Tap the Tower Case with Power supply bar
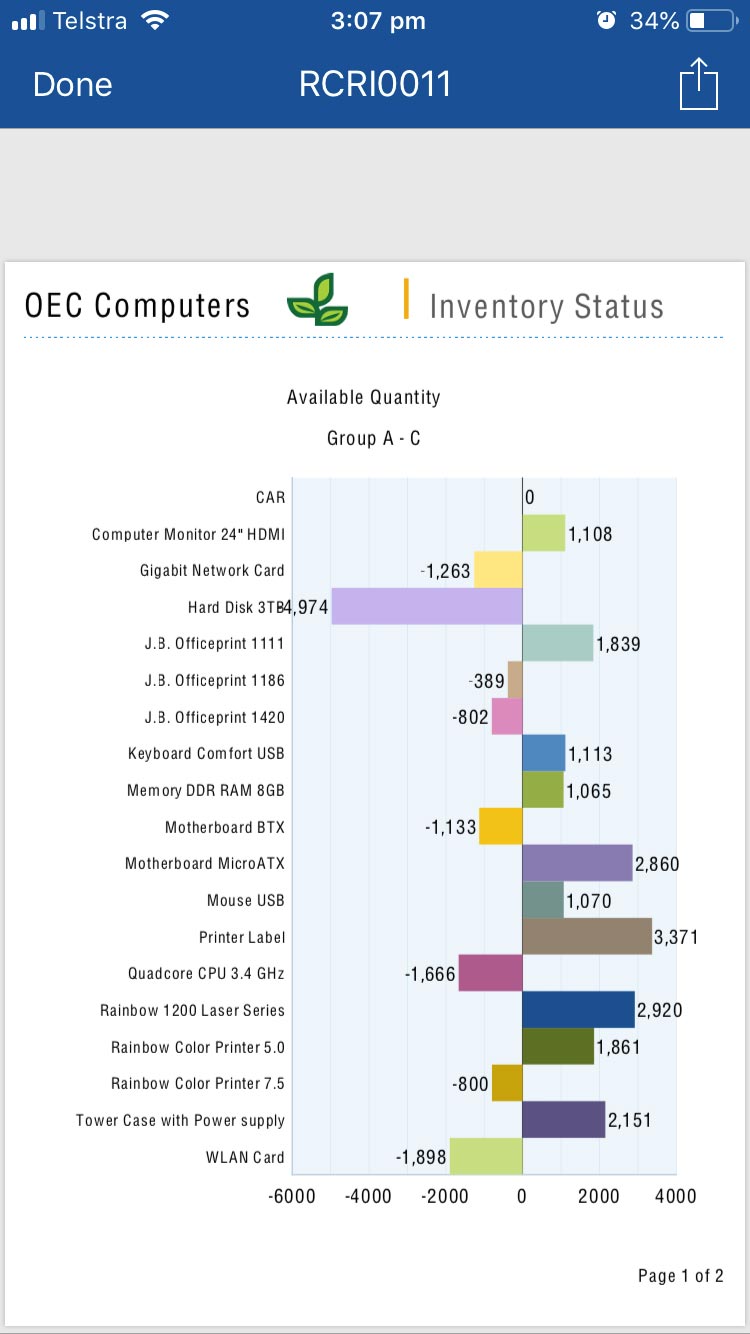 pos(563,1119)
